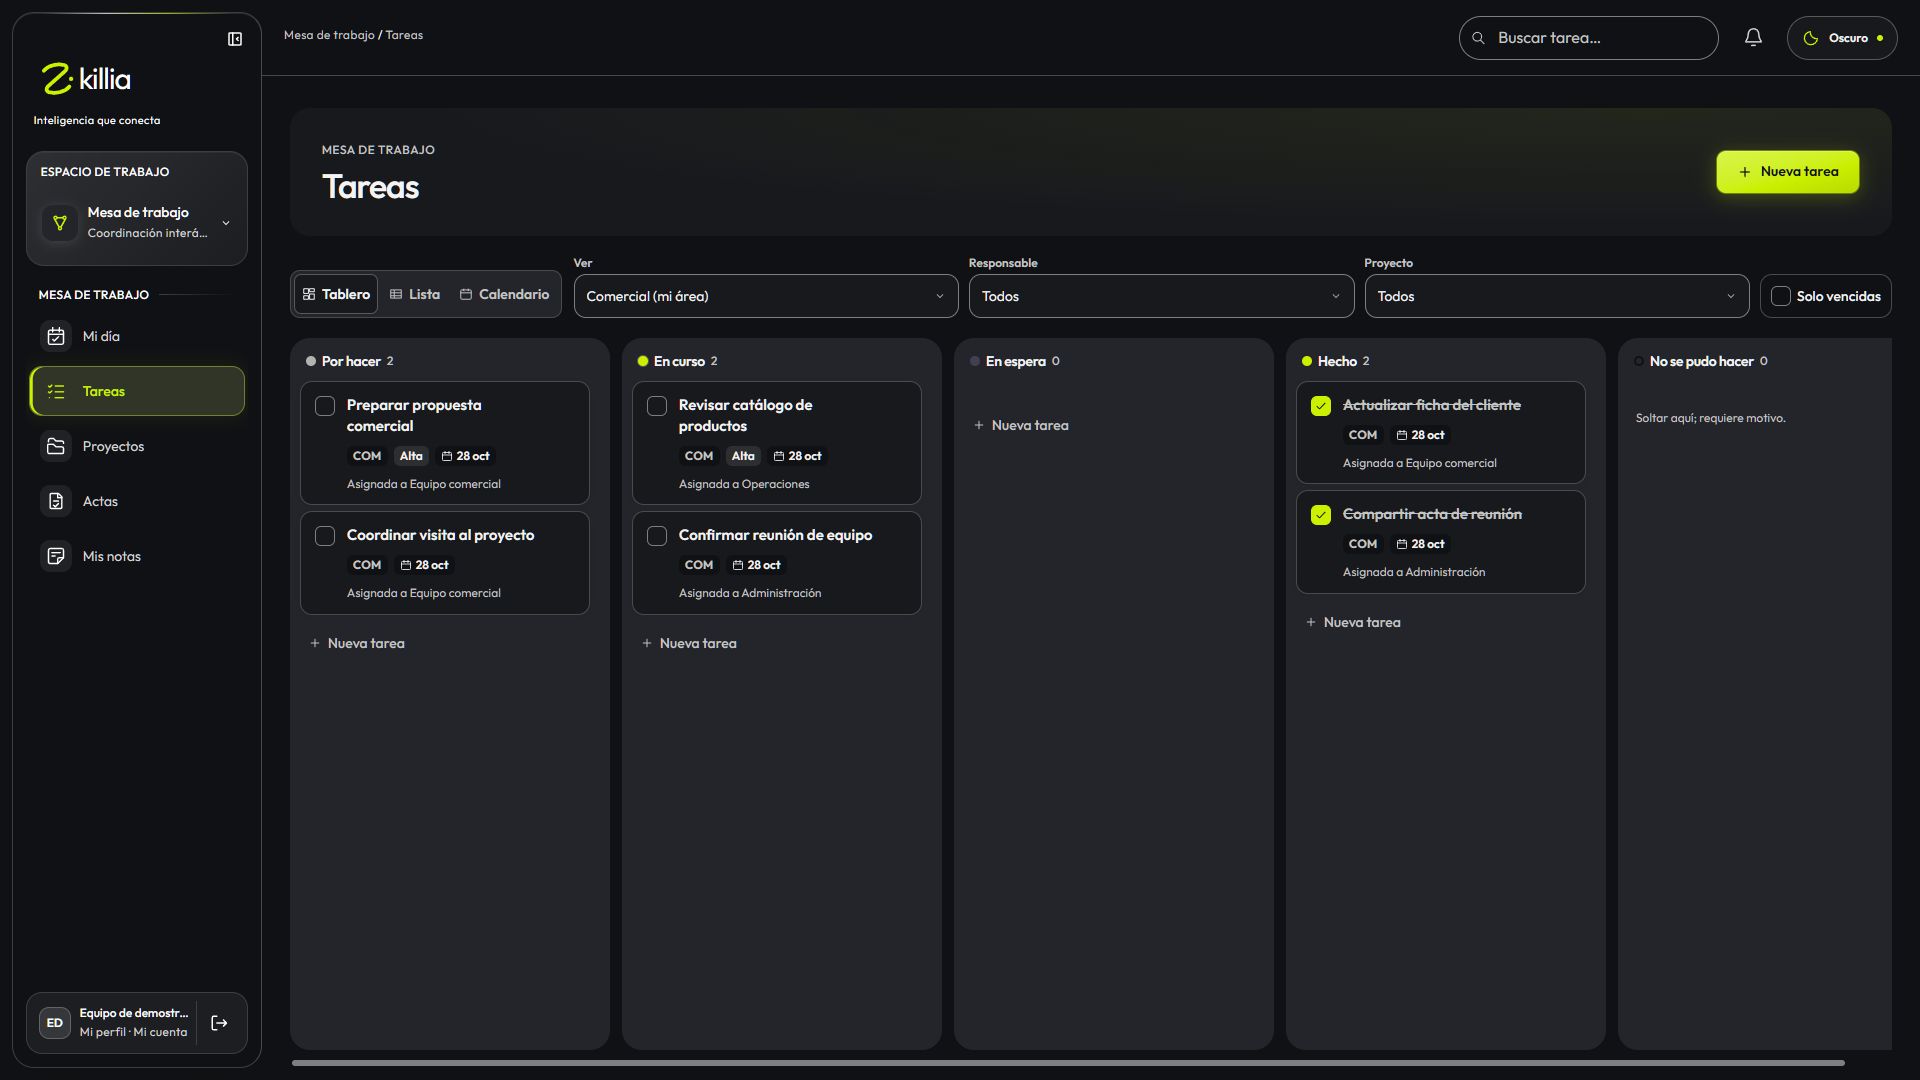
Task: Click the plus icon in En espera column
Action: (979, 425)
